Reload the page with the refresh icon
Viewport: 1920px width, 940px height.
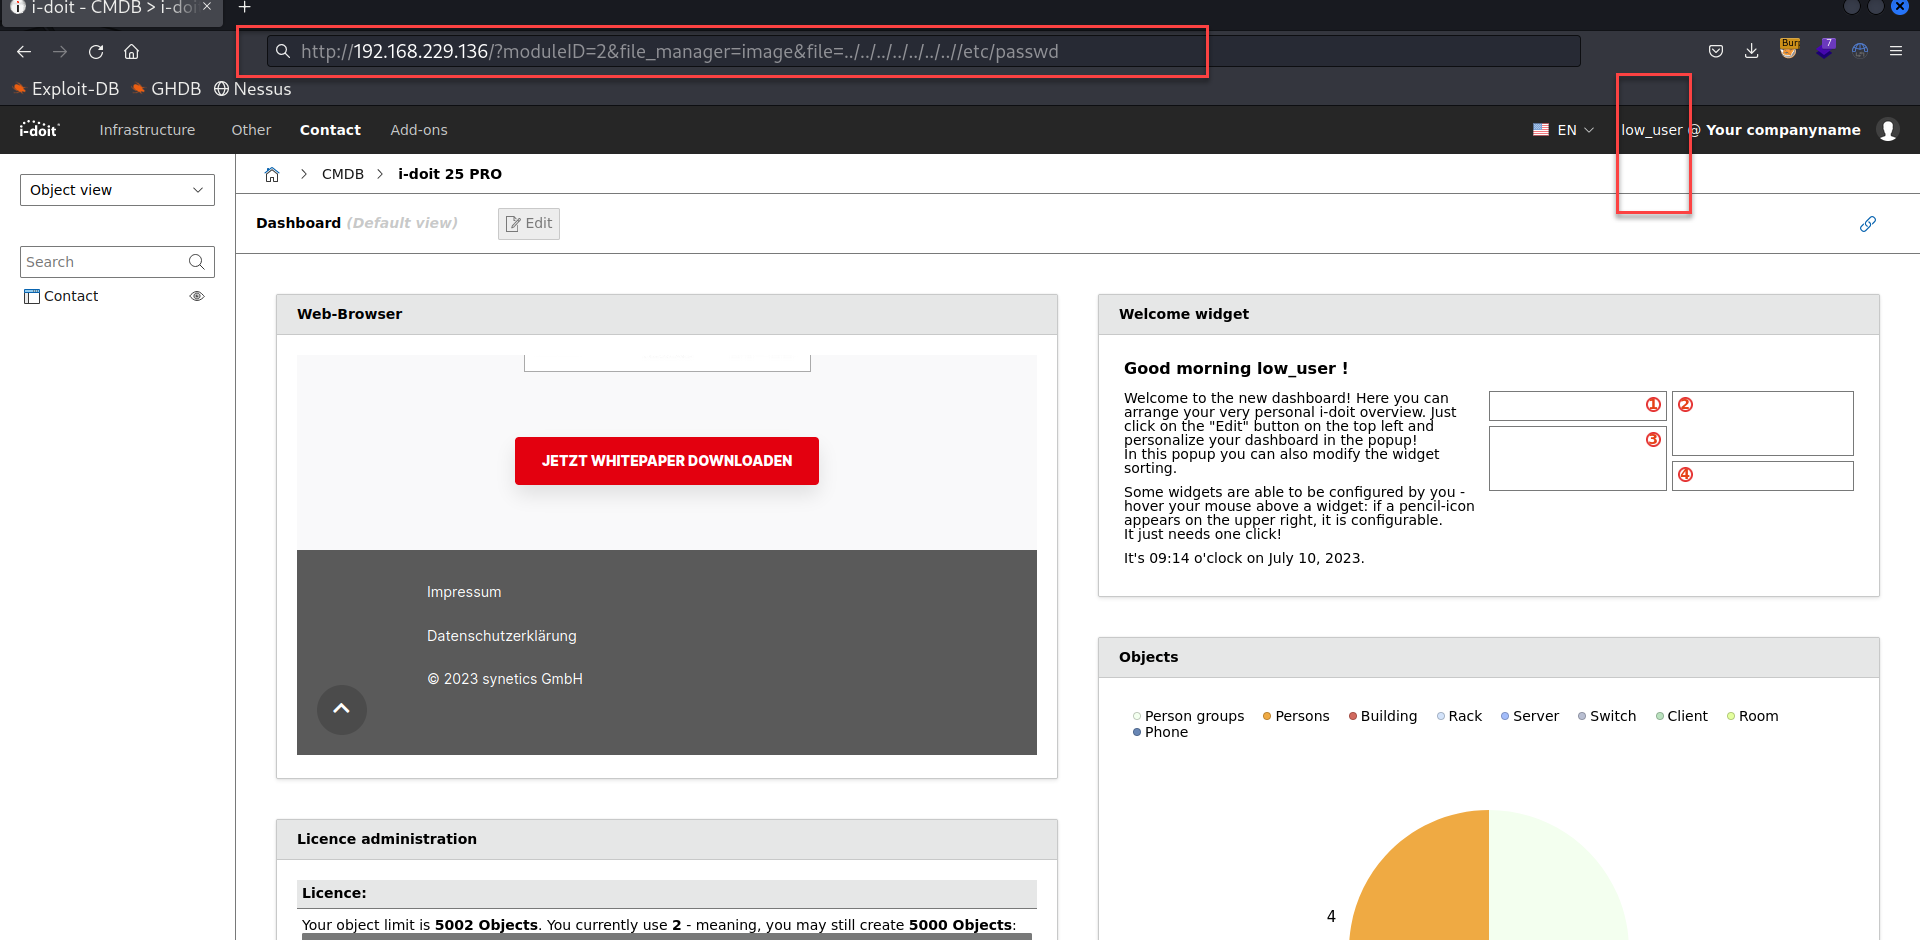[x=96, y=51]
